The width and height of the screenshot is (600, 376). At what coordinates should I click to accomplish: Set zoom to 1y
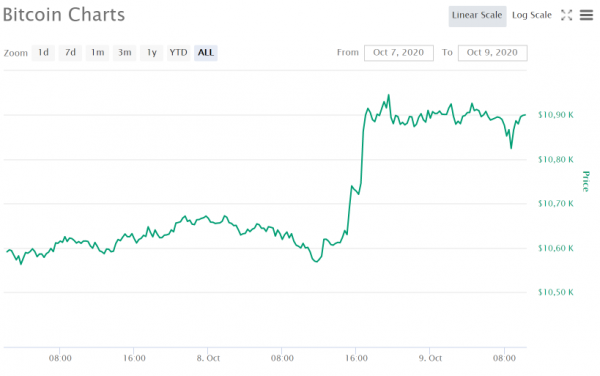click(152, 53)
